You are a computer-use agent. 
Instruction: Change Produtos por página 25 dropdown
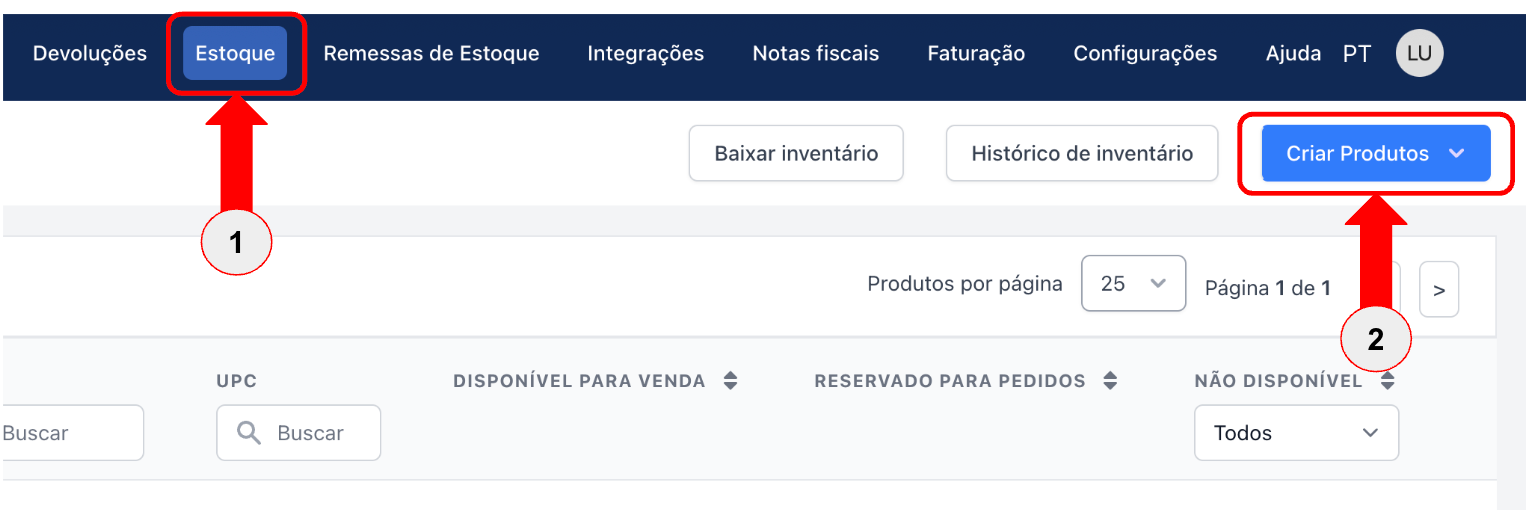1133,284
